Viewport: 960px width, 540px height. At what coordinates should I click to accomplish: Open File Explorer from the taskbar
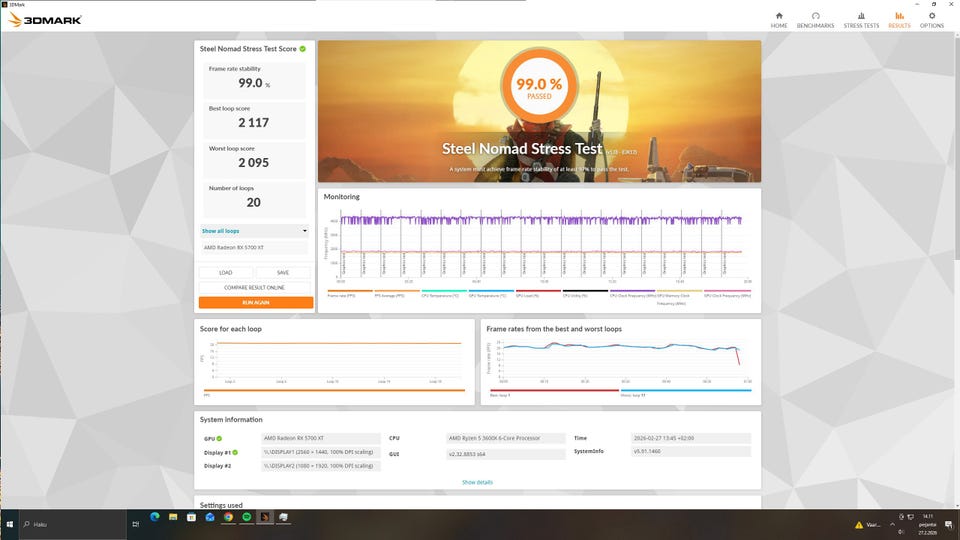click(x=173, y=517)
